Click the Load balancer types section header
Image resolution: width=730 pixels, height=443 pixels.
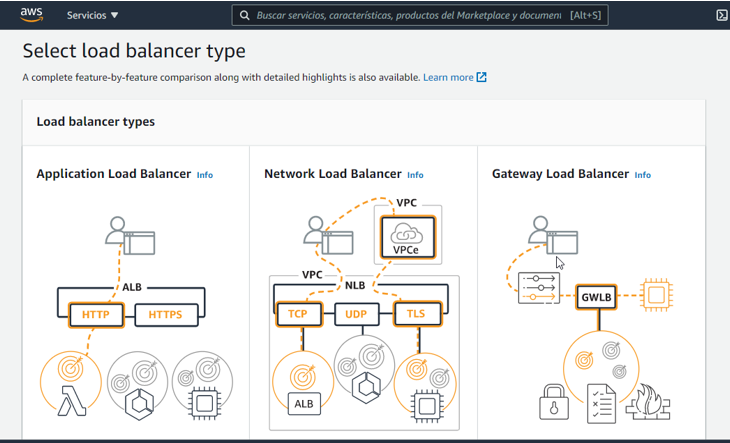pyautogui.click(x=96, y=122)
